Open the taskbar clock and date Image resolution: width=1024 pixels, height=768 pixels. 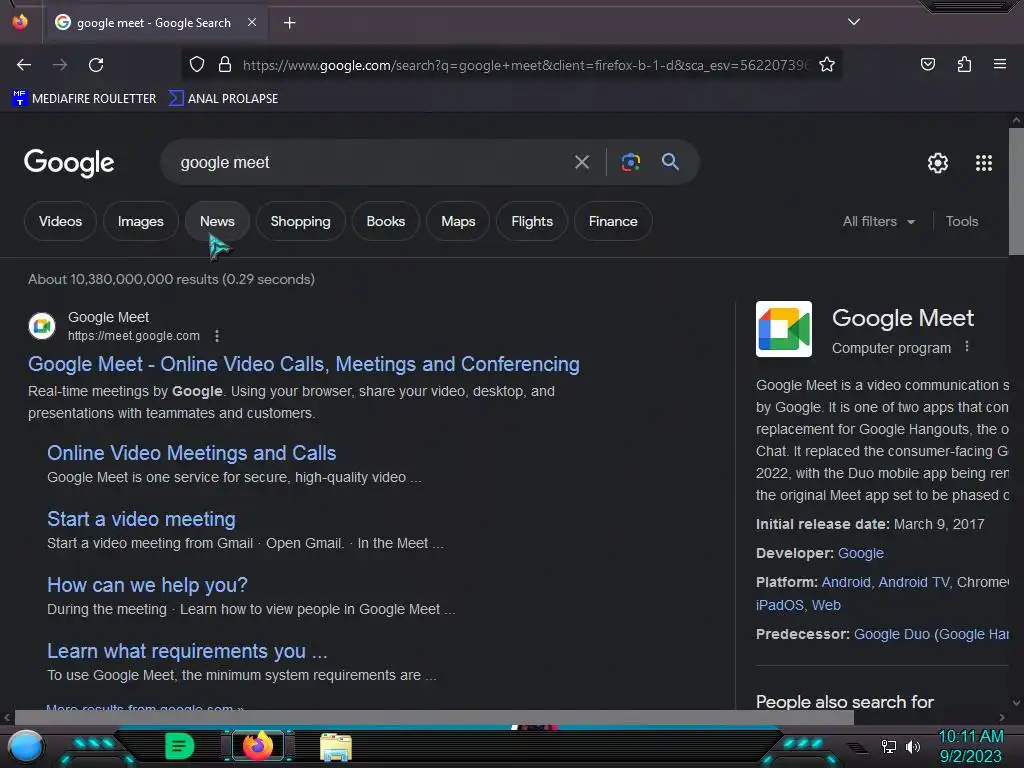[970, 746]
